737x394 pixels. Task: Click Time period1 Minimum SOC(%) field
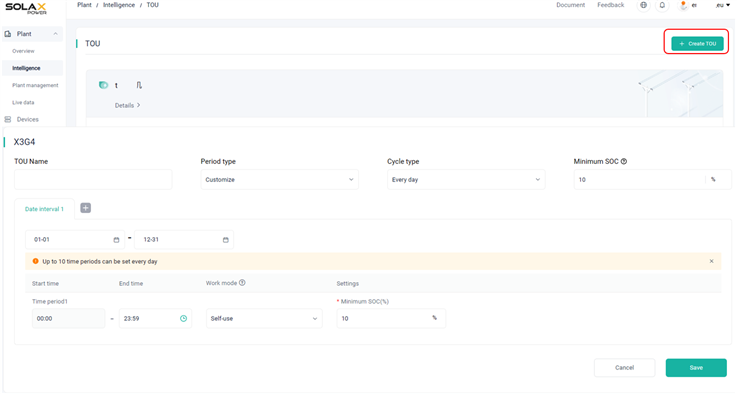pos(391,318)
